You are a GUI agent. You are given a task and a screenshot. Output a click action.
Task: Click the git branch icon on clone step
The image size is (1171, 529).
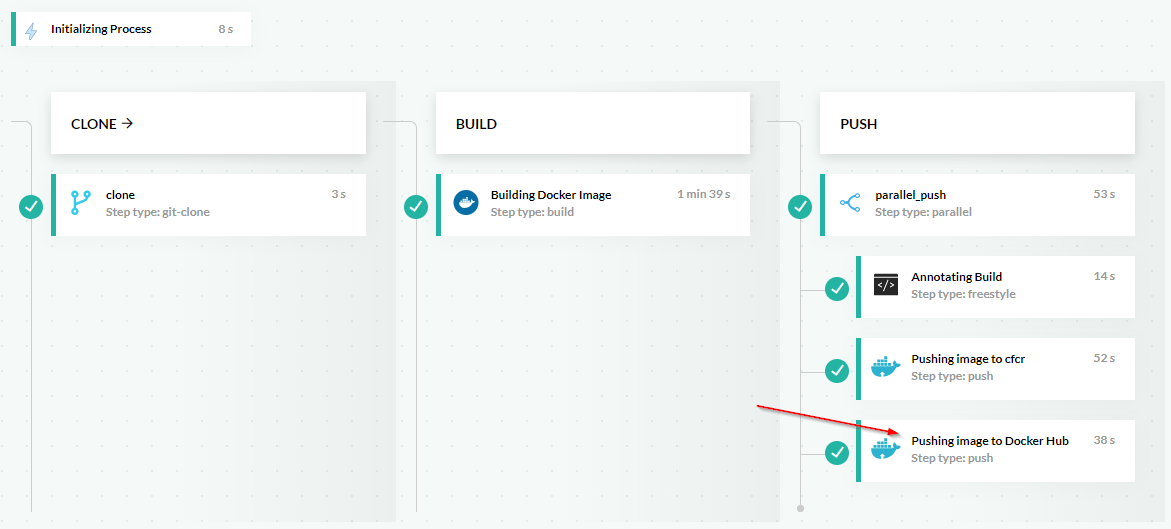pos(80,204)
